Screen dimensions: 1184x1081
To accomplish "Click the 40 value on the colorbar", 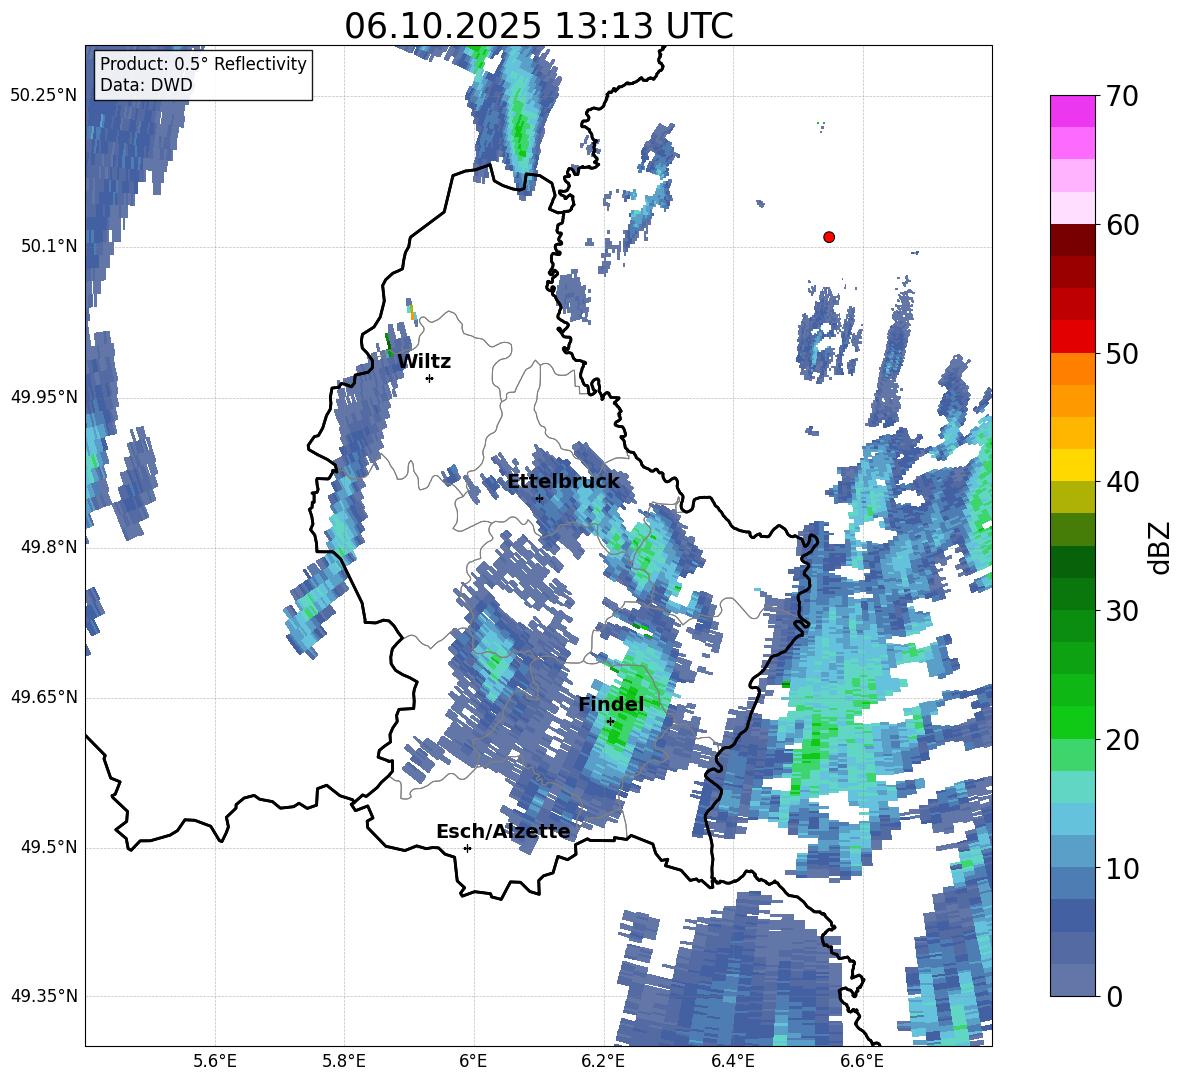I will click(1123, 482).
